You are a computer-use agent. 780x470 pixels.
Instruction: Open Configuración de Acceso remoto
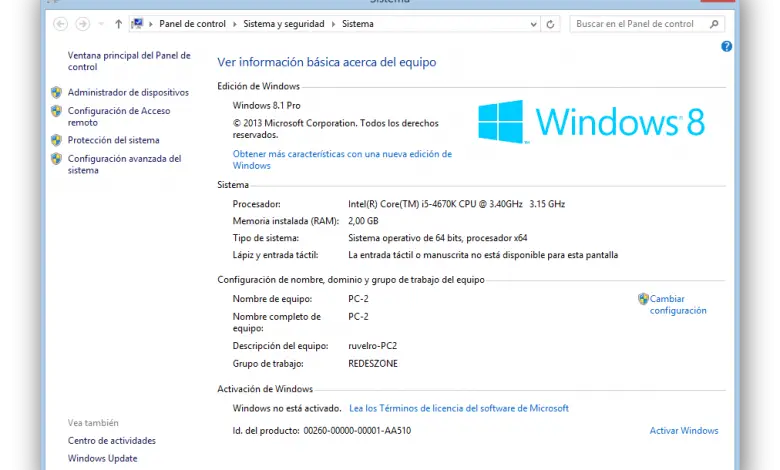pyautogui.click(x=119, y=116)
